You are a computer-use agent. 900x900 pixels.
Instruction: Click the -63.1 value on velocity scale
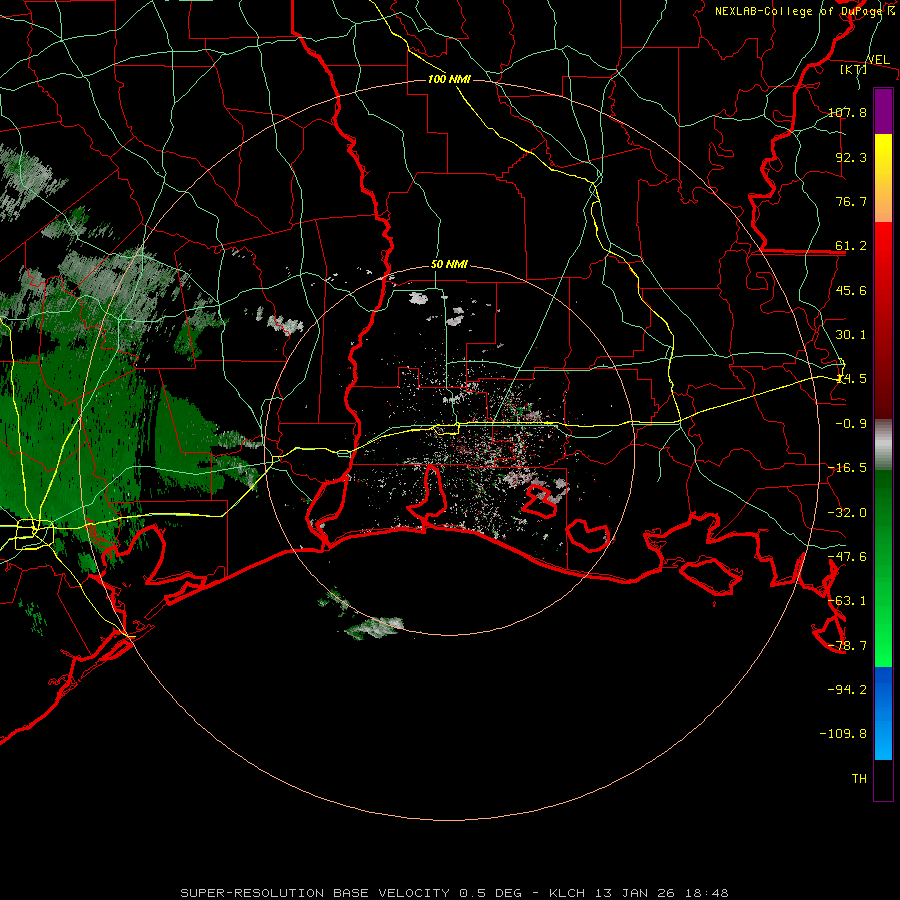tap(847, 601)
